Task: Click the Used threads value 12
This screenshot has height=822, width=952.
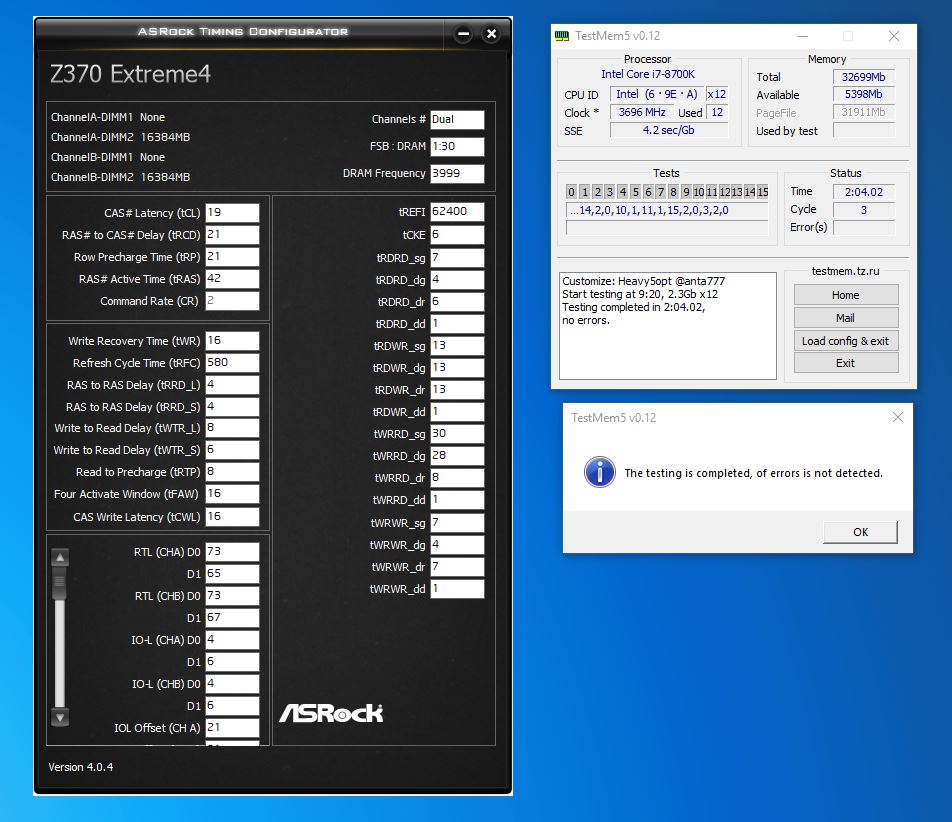Action: (x=717, y=112)
